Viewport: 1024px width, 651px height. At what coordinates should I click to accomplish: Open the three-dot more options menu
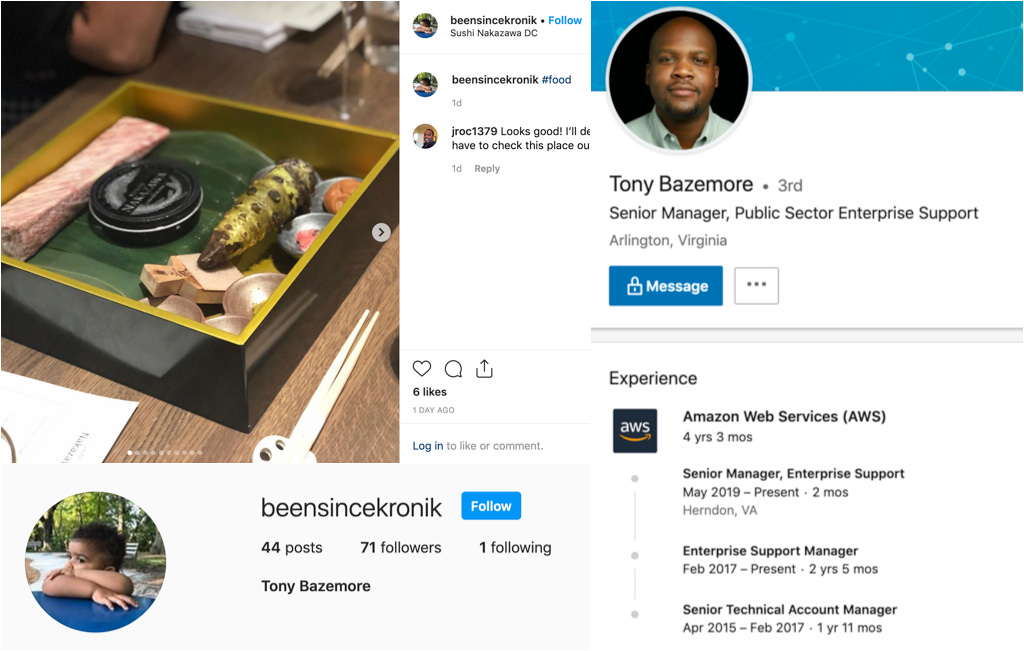coord(756,285)
